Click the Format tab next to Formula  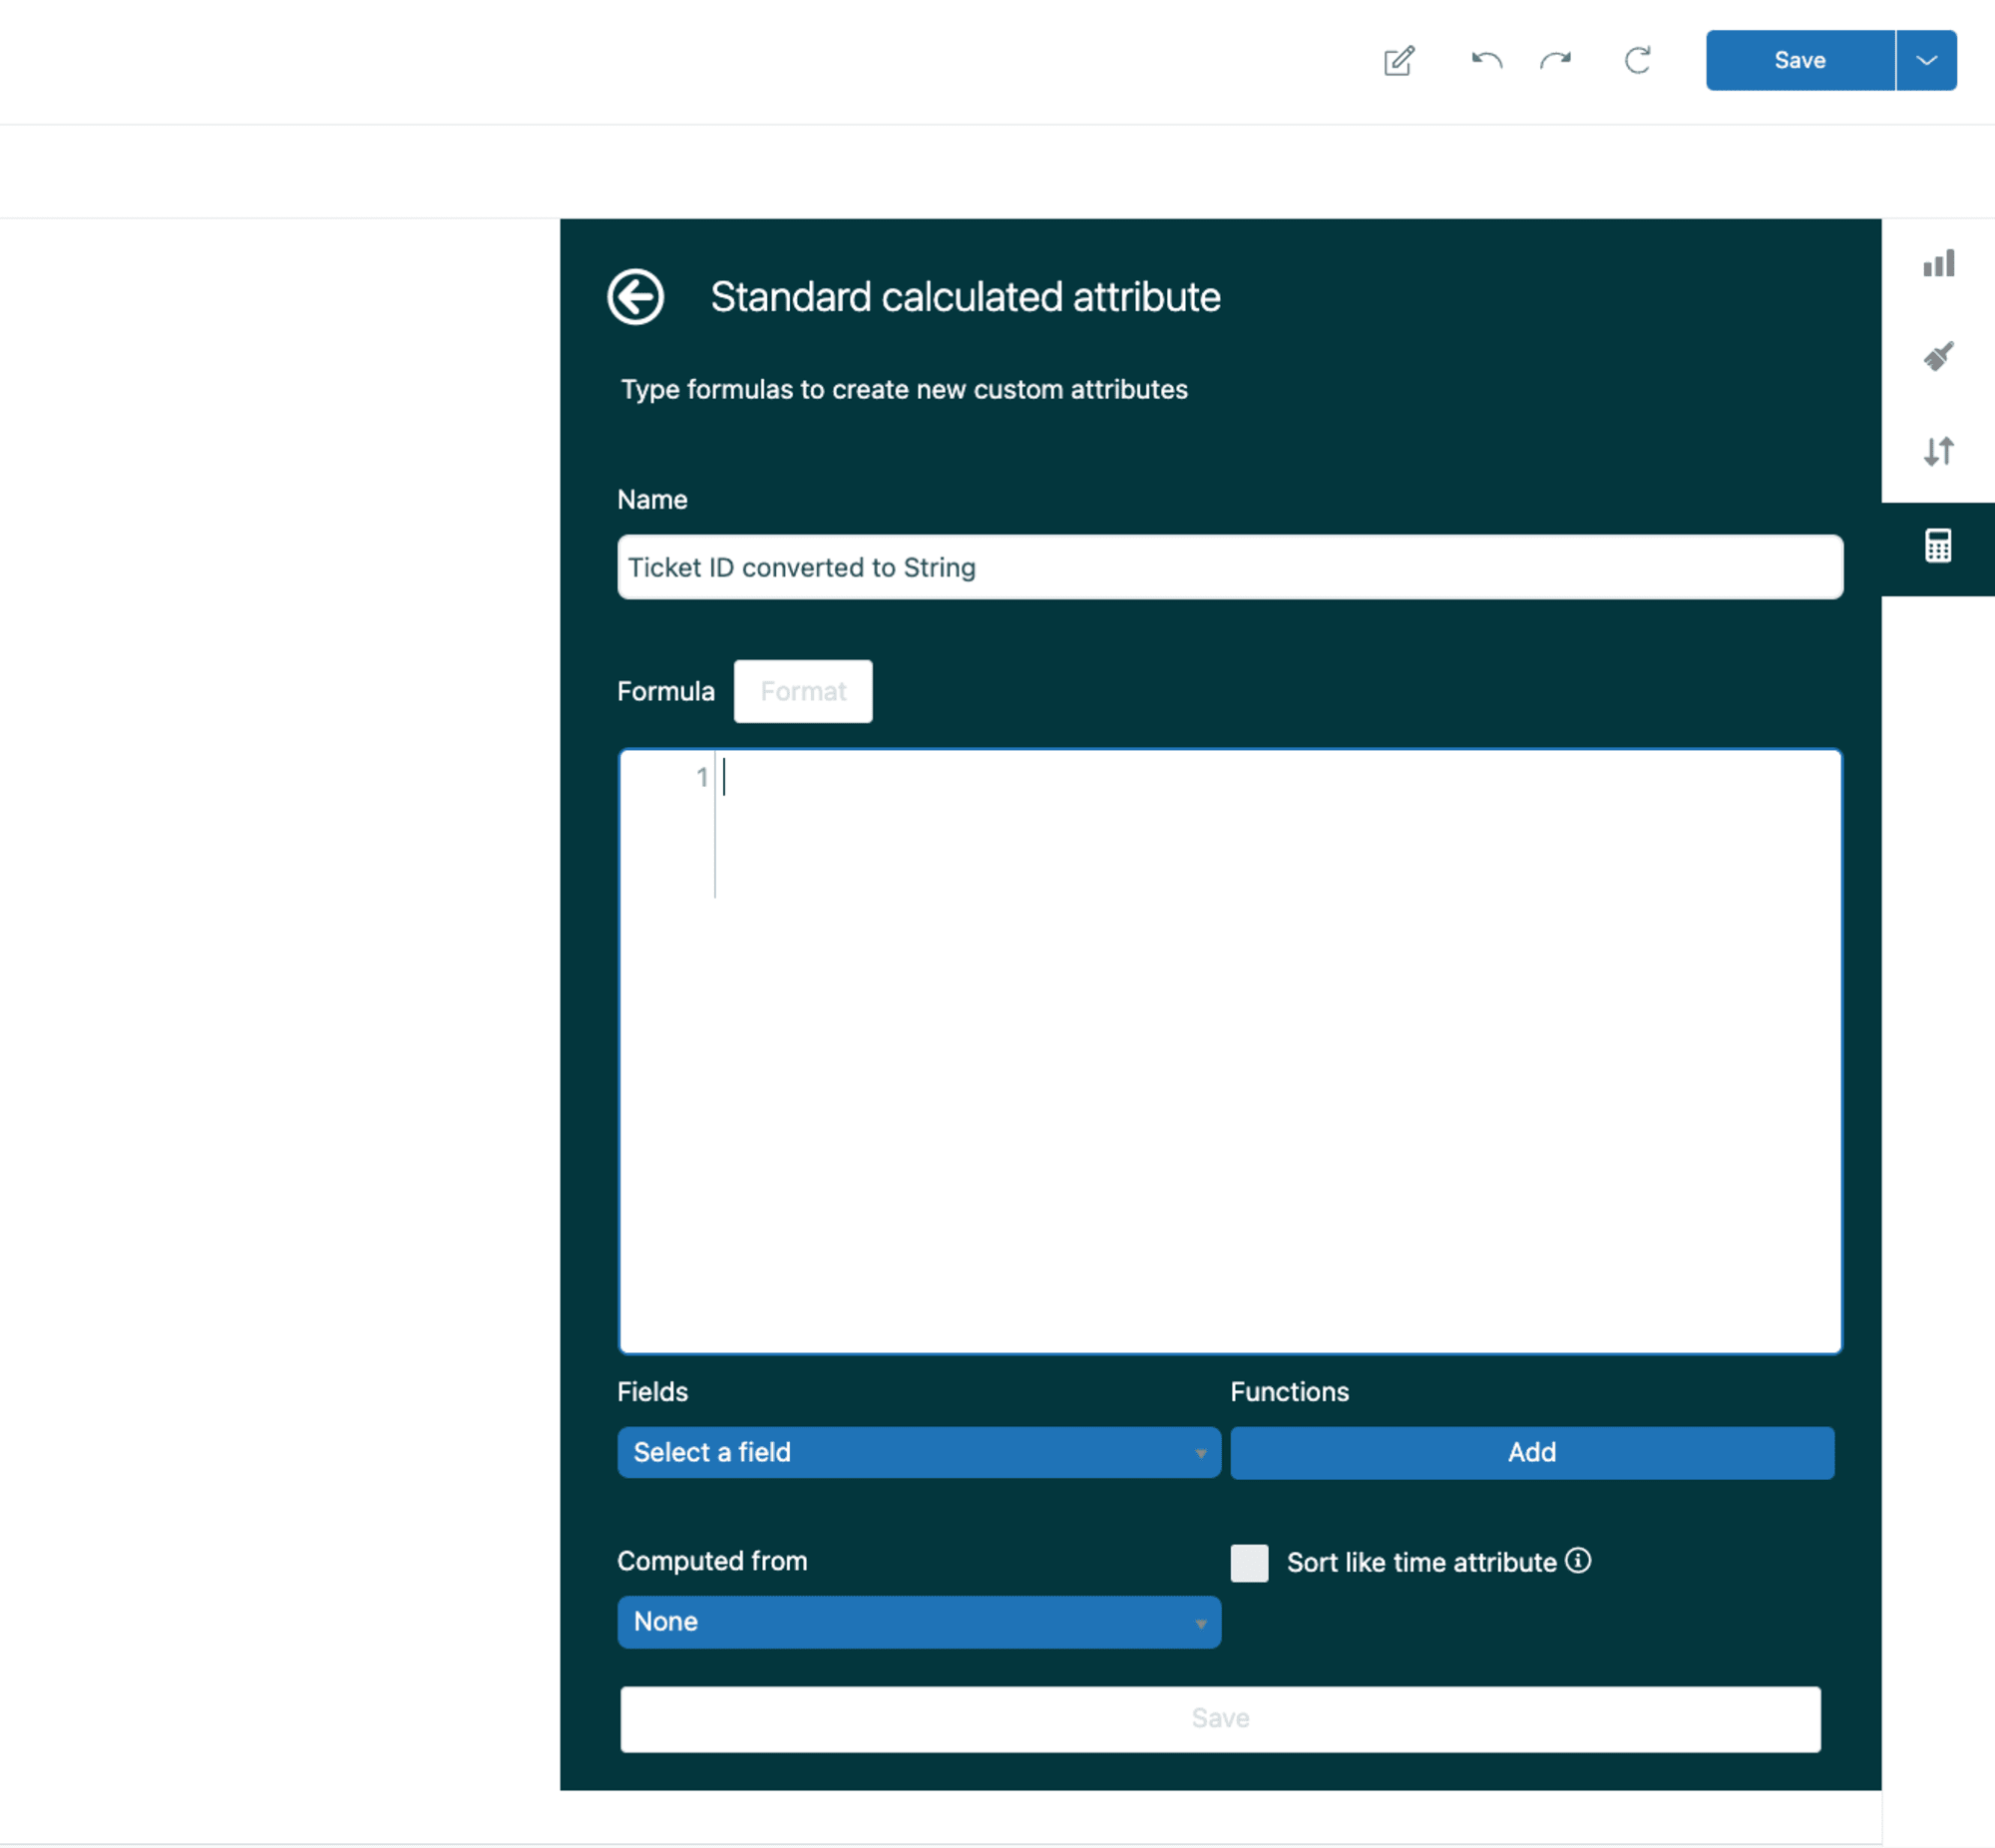(803, 691)
